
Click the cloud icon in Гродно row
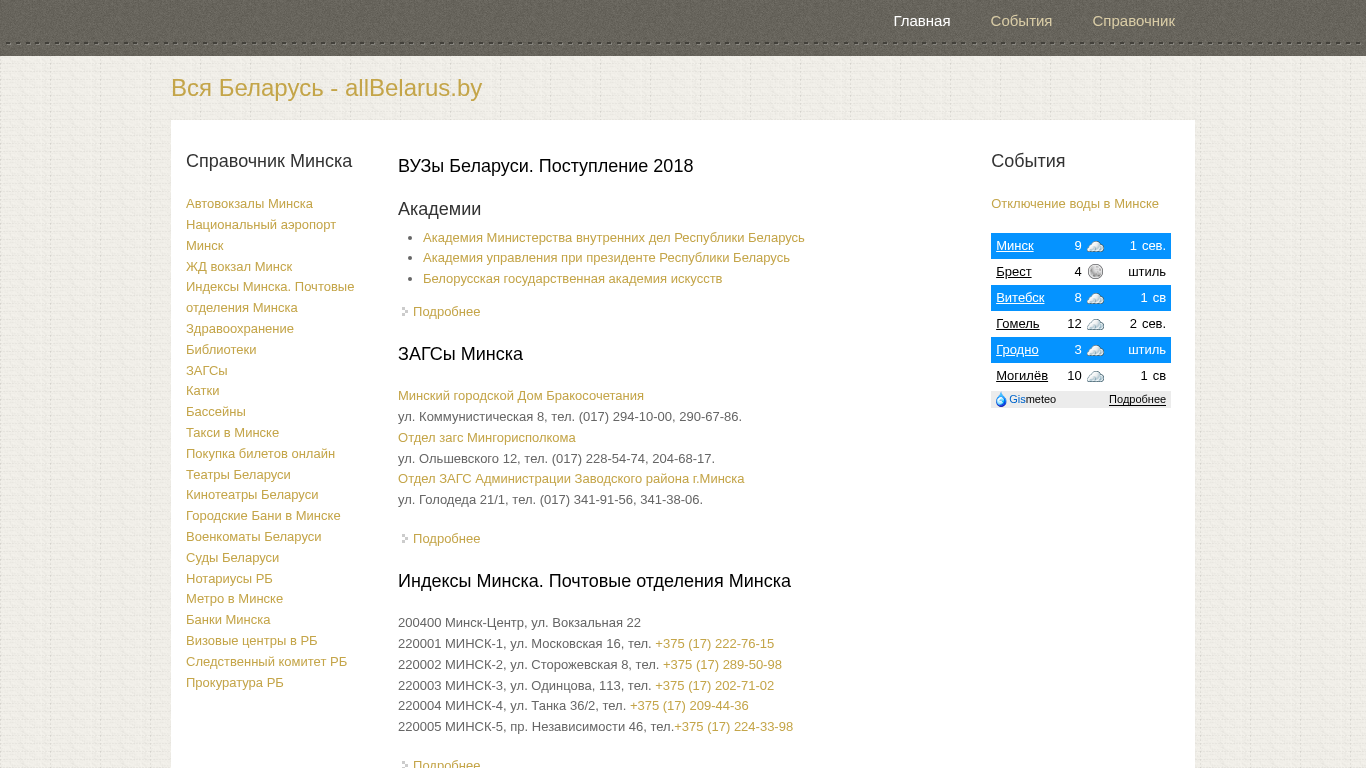pyautogui.click(x=1095, y=350)
